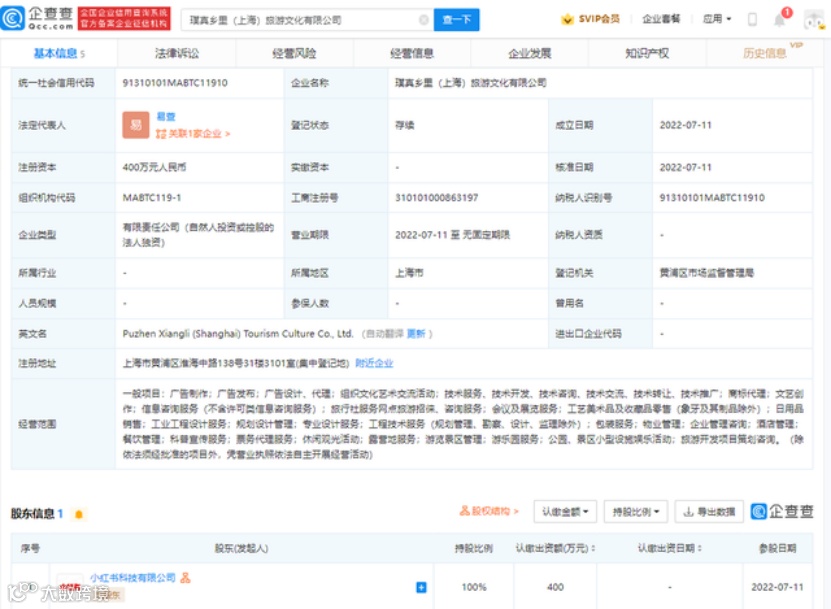The height and width of the screenshot is (609, 831).
Task: Click the shareholder date 2022-07-11 cell
Action: (777, 587)
